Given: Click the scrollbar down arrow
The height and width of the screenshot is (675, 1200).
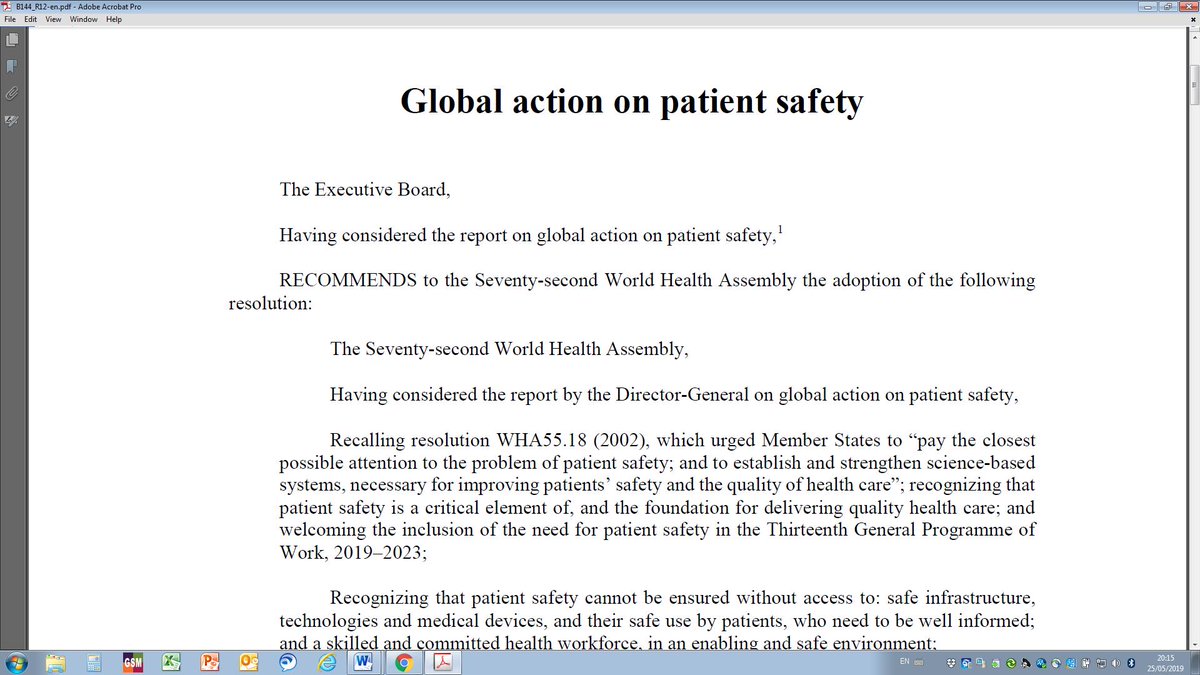Looking at the screenshot, I should pos(1193,645).
